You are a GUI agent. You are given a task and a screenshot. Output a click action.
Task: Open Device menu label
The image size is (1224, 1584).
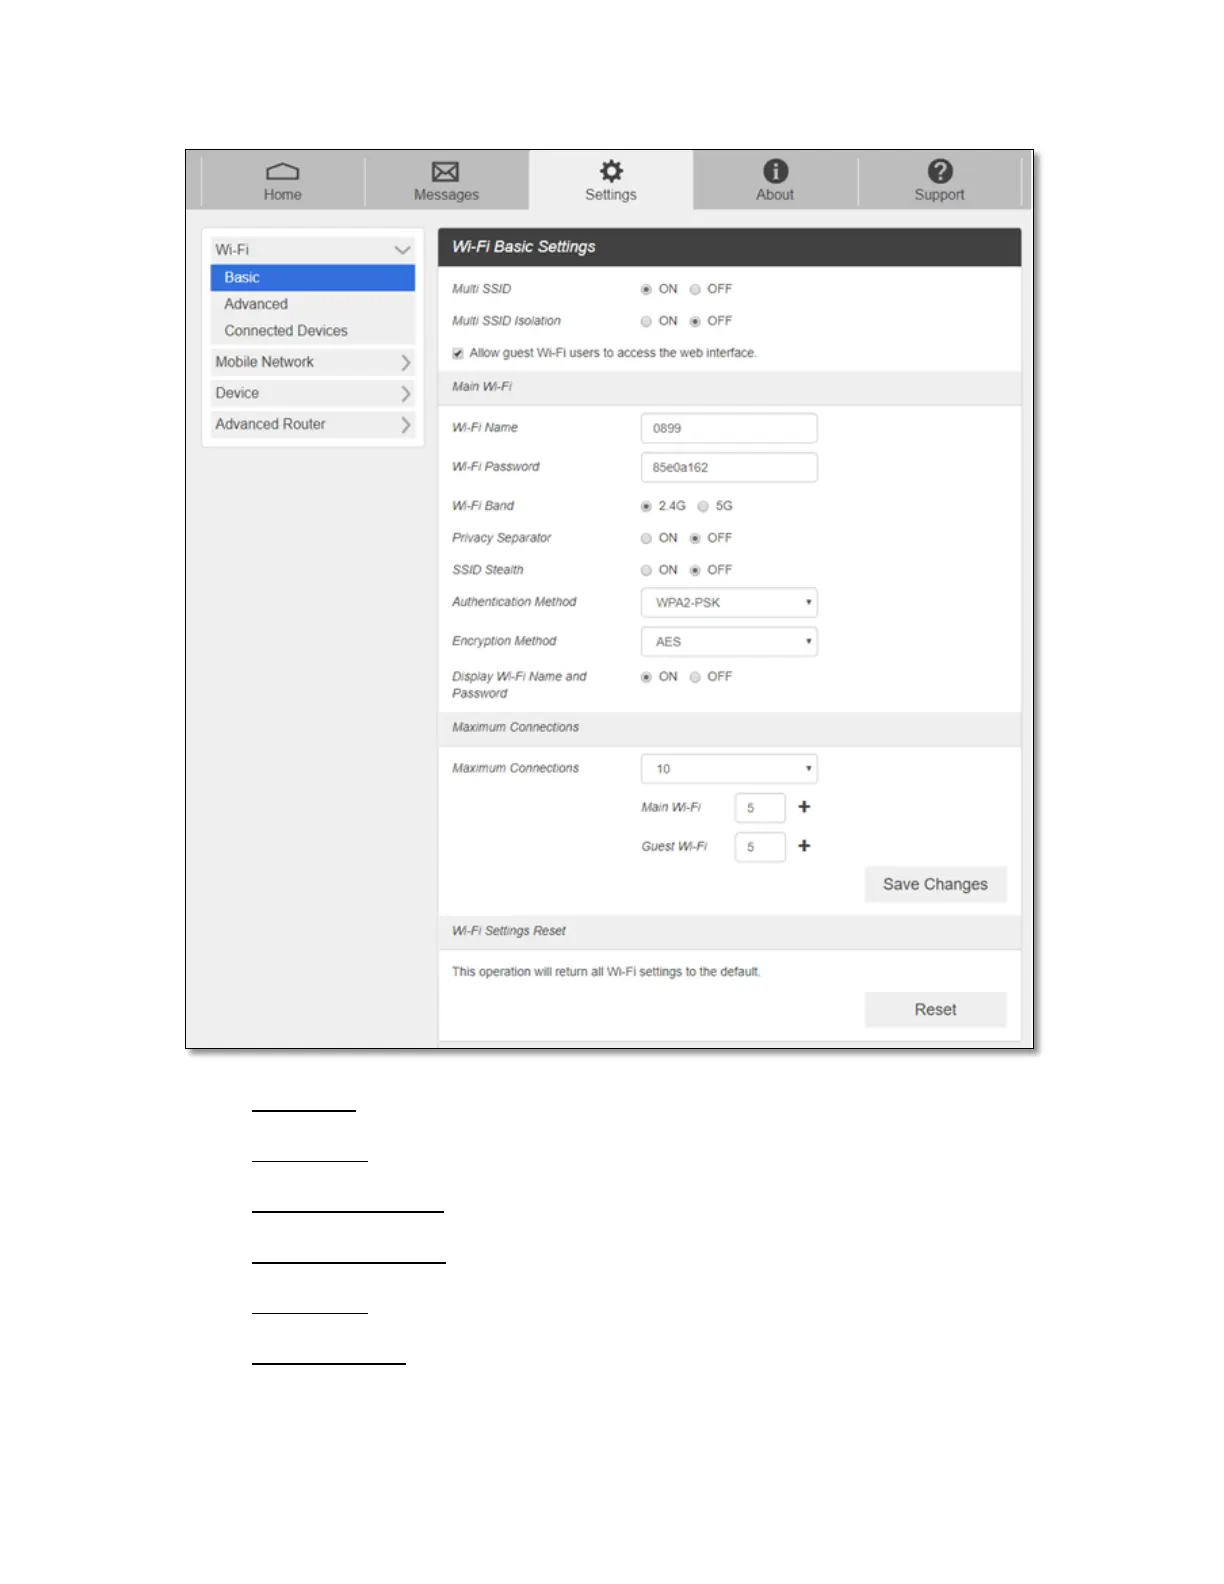pyautogui.click(x=237, y=393)
